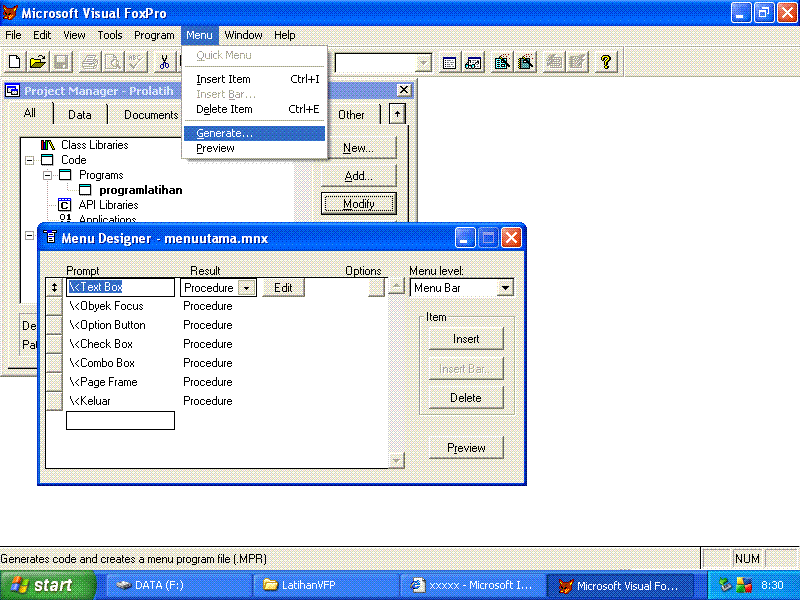Select programlatihan in the project tree

tap(141, 190)
